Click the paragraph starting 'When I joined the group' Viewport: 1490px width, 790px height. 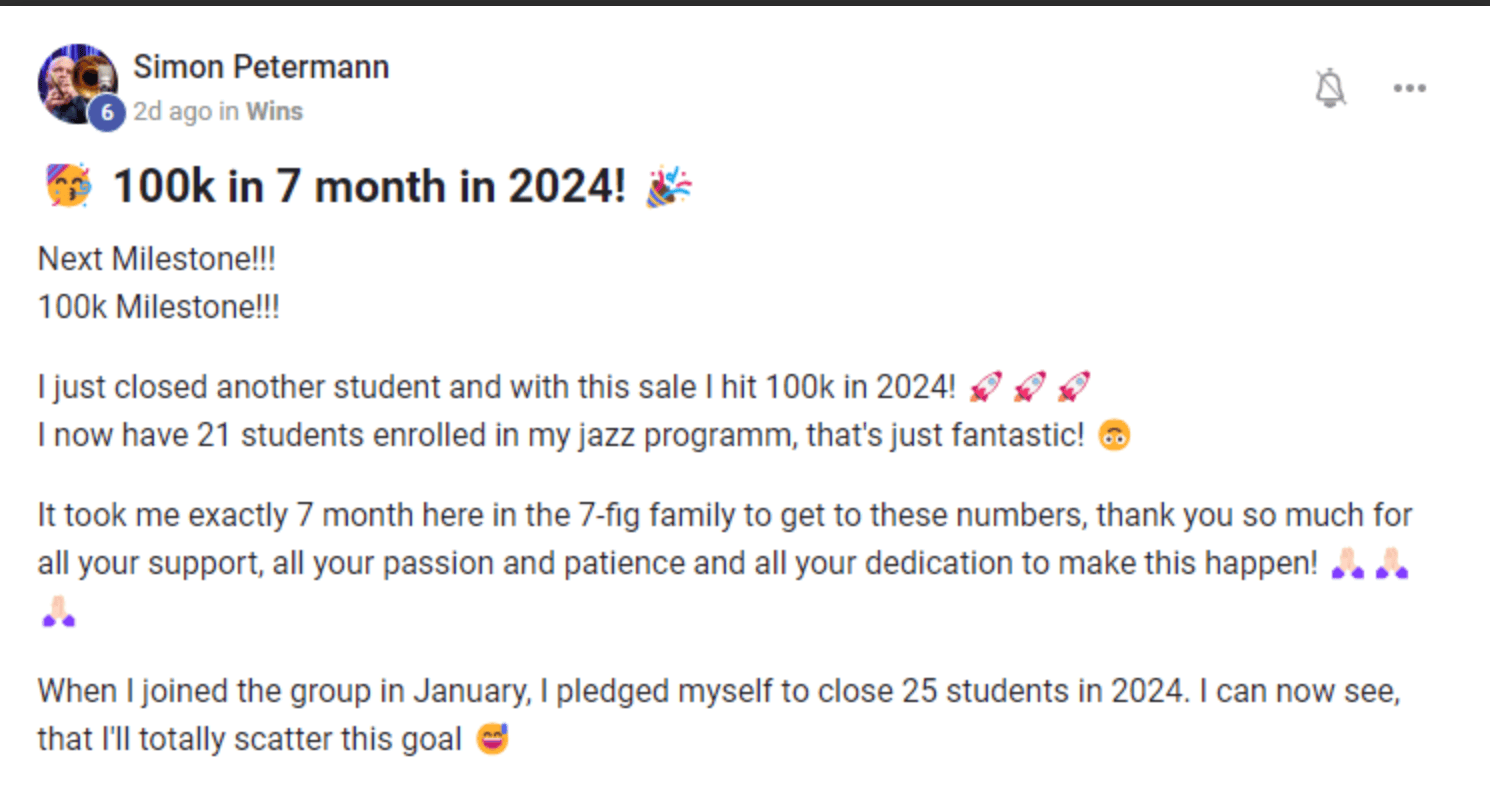[719, 716]
